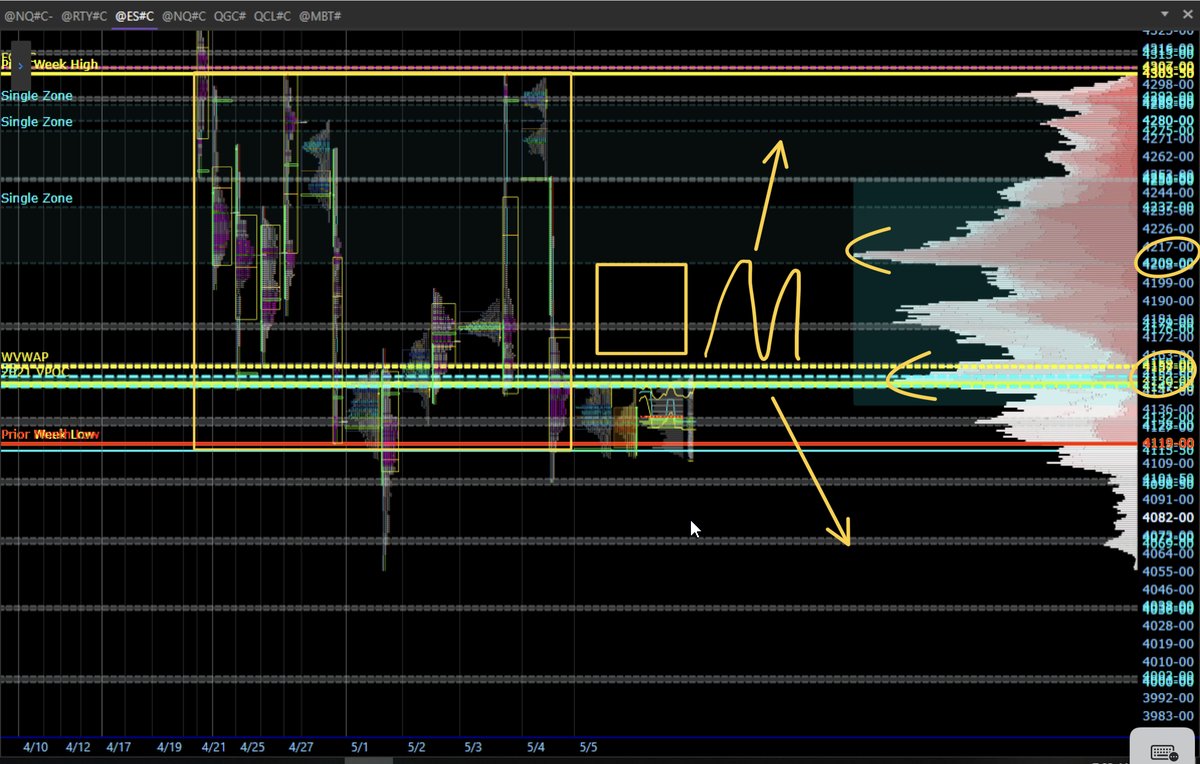Click the 4262-00 price axis label

(x=1169, y=156)
